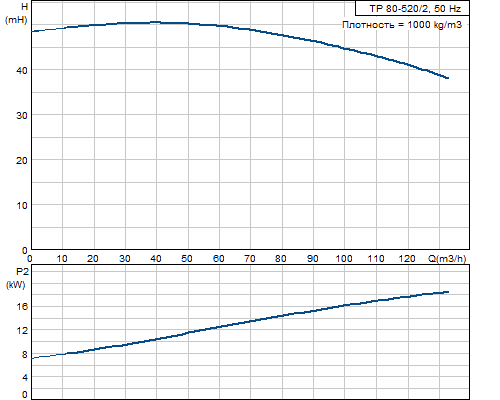Click the 50 tick on the Q axis
500x400 pixels.
187,259
